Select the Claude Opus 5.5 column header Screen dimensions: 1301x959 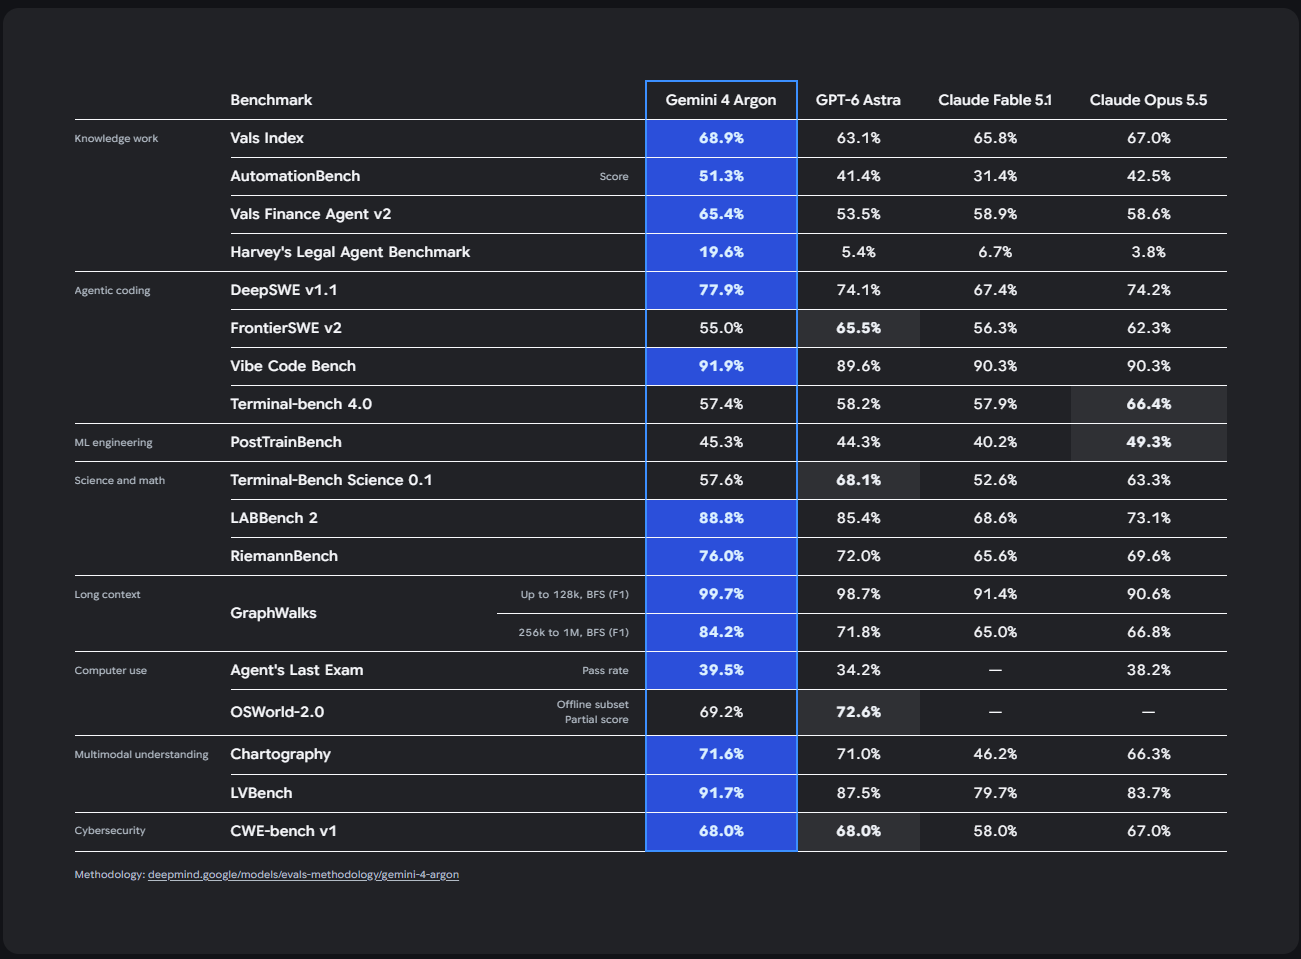pos(1148,100)
